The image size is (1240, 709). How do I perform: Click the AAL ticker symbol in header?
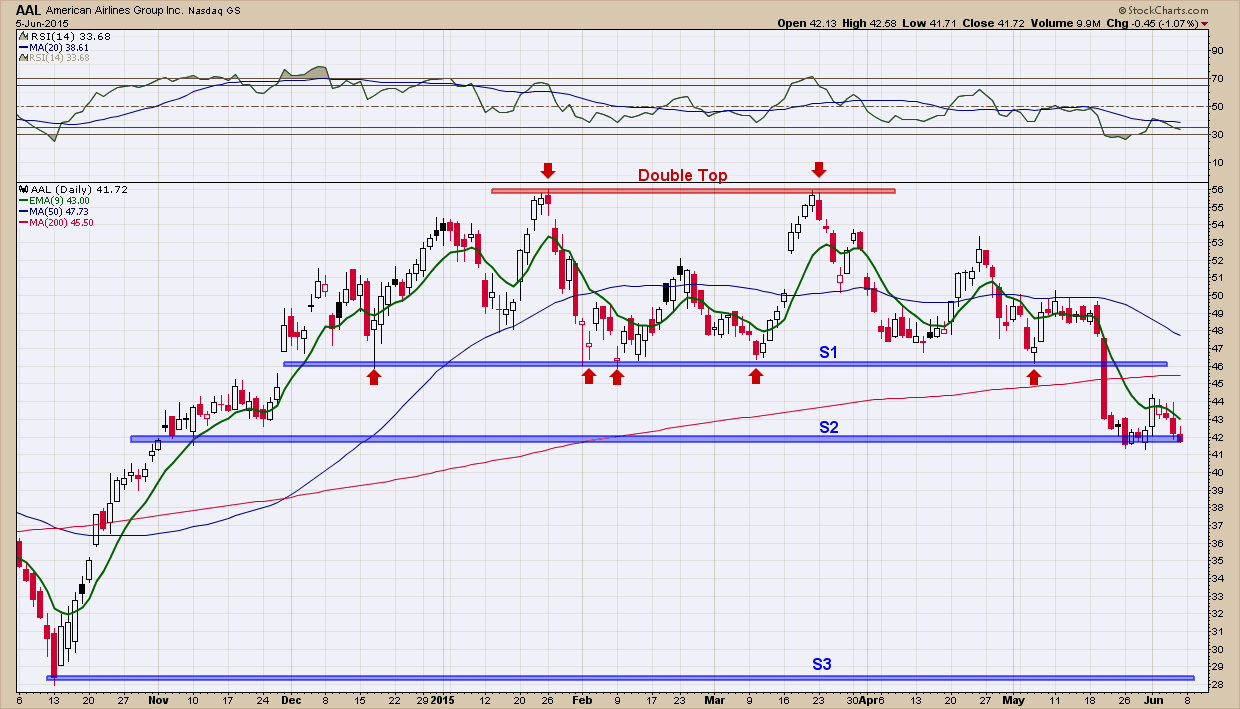28,9
